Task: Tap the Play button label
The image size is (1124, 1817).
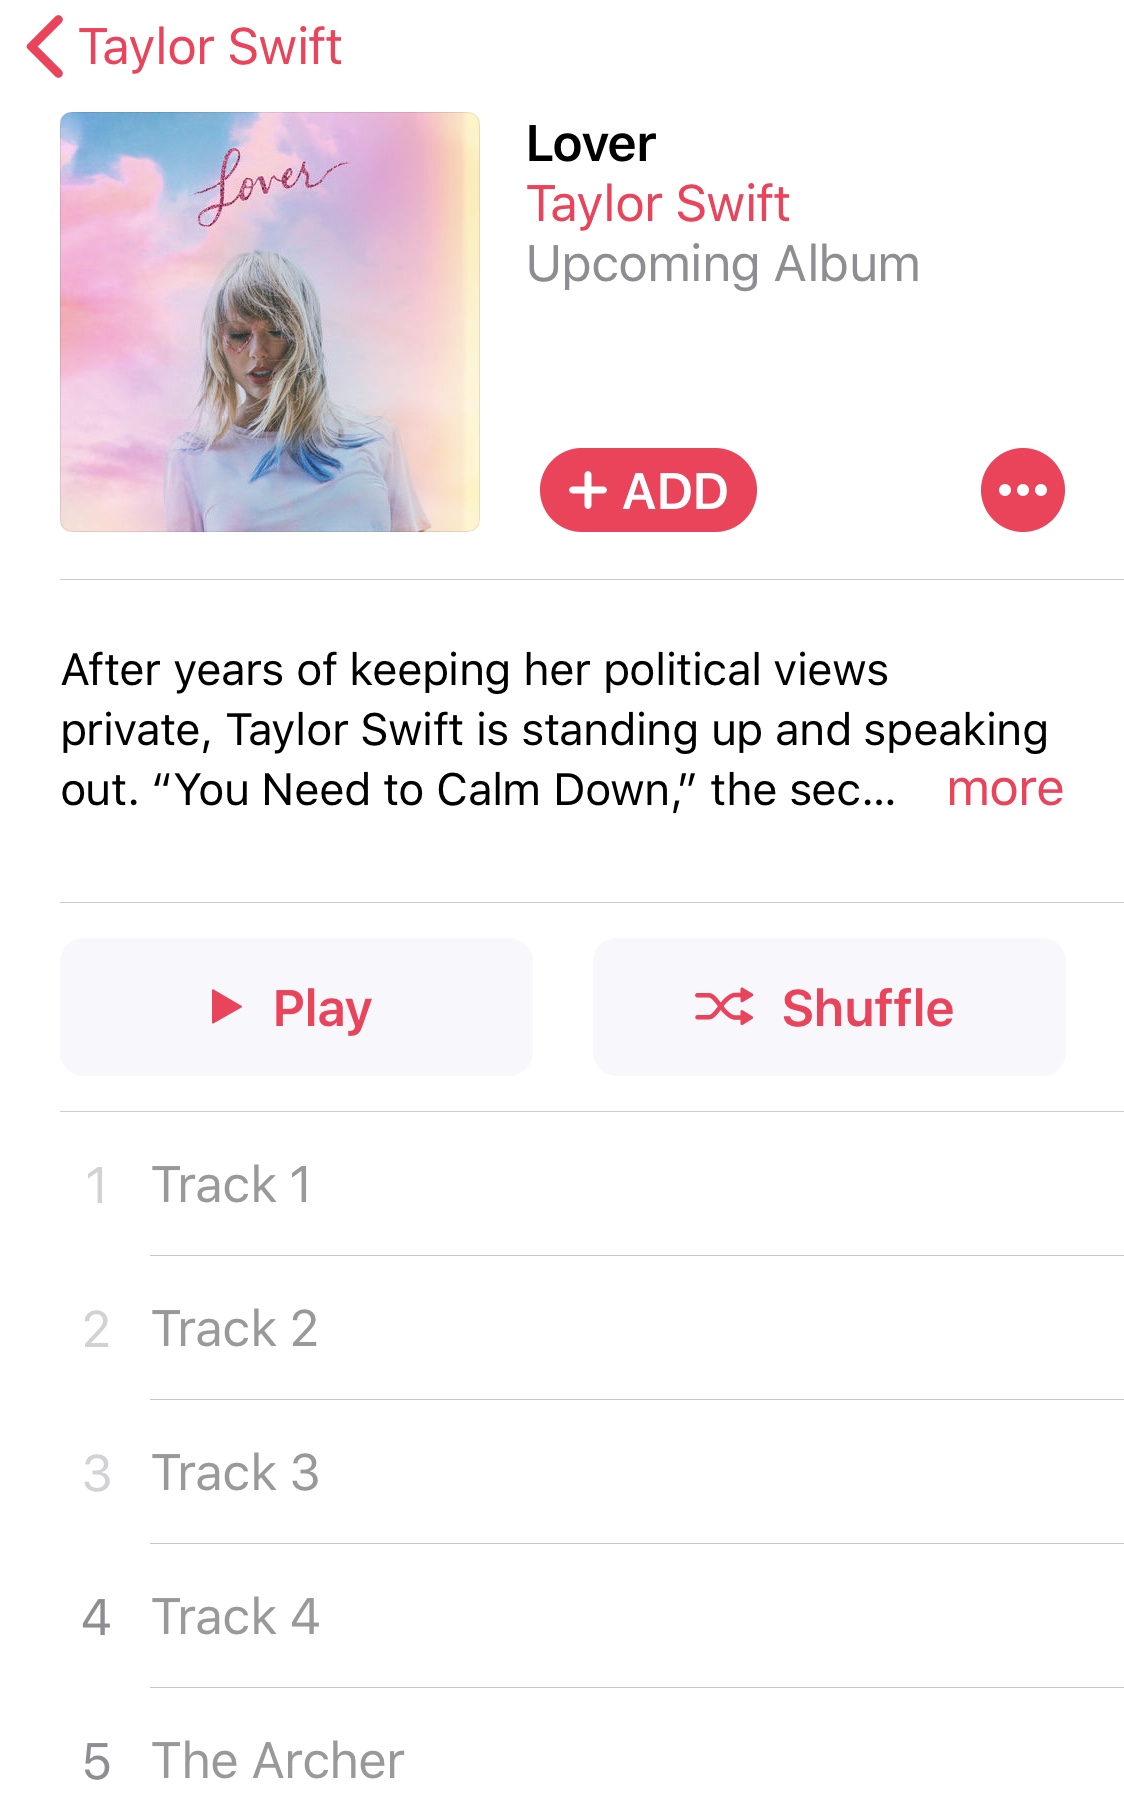Action: coord(322,1010)
